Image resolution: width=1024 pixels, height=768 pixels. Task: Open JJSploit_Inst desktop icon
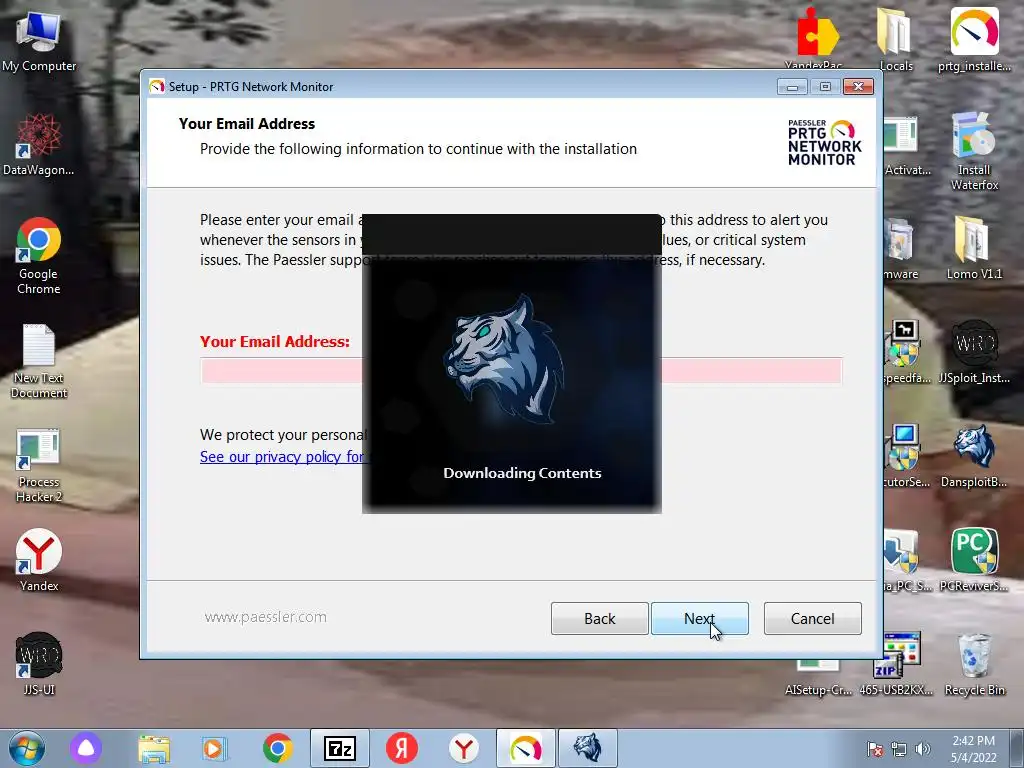[974, 351]
